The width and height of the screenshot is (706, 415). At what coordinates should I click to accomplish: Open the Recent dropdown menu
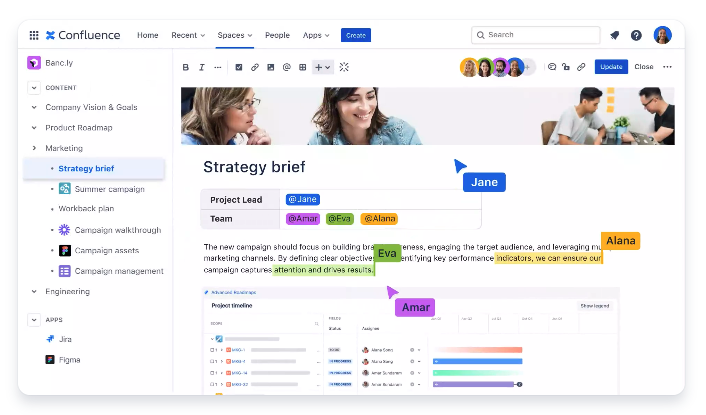point(188,35)
